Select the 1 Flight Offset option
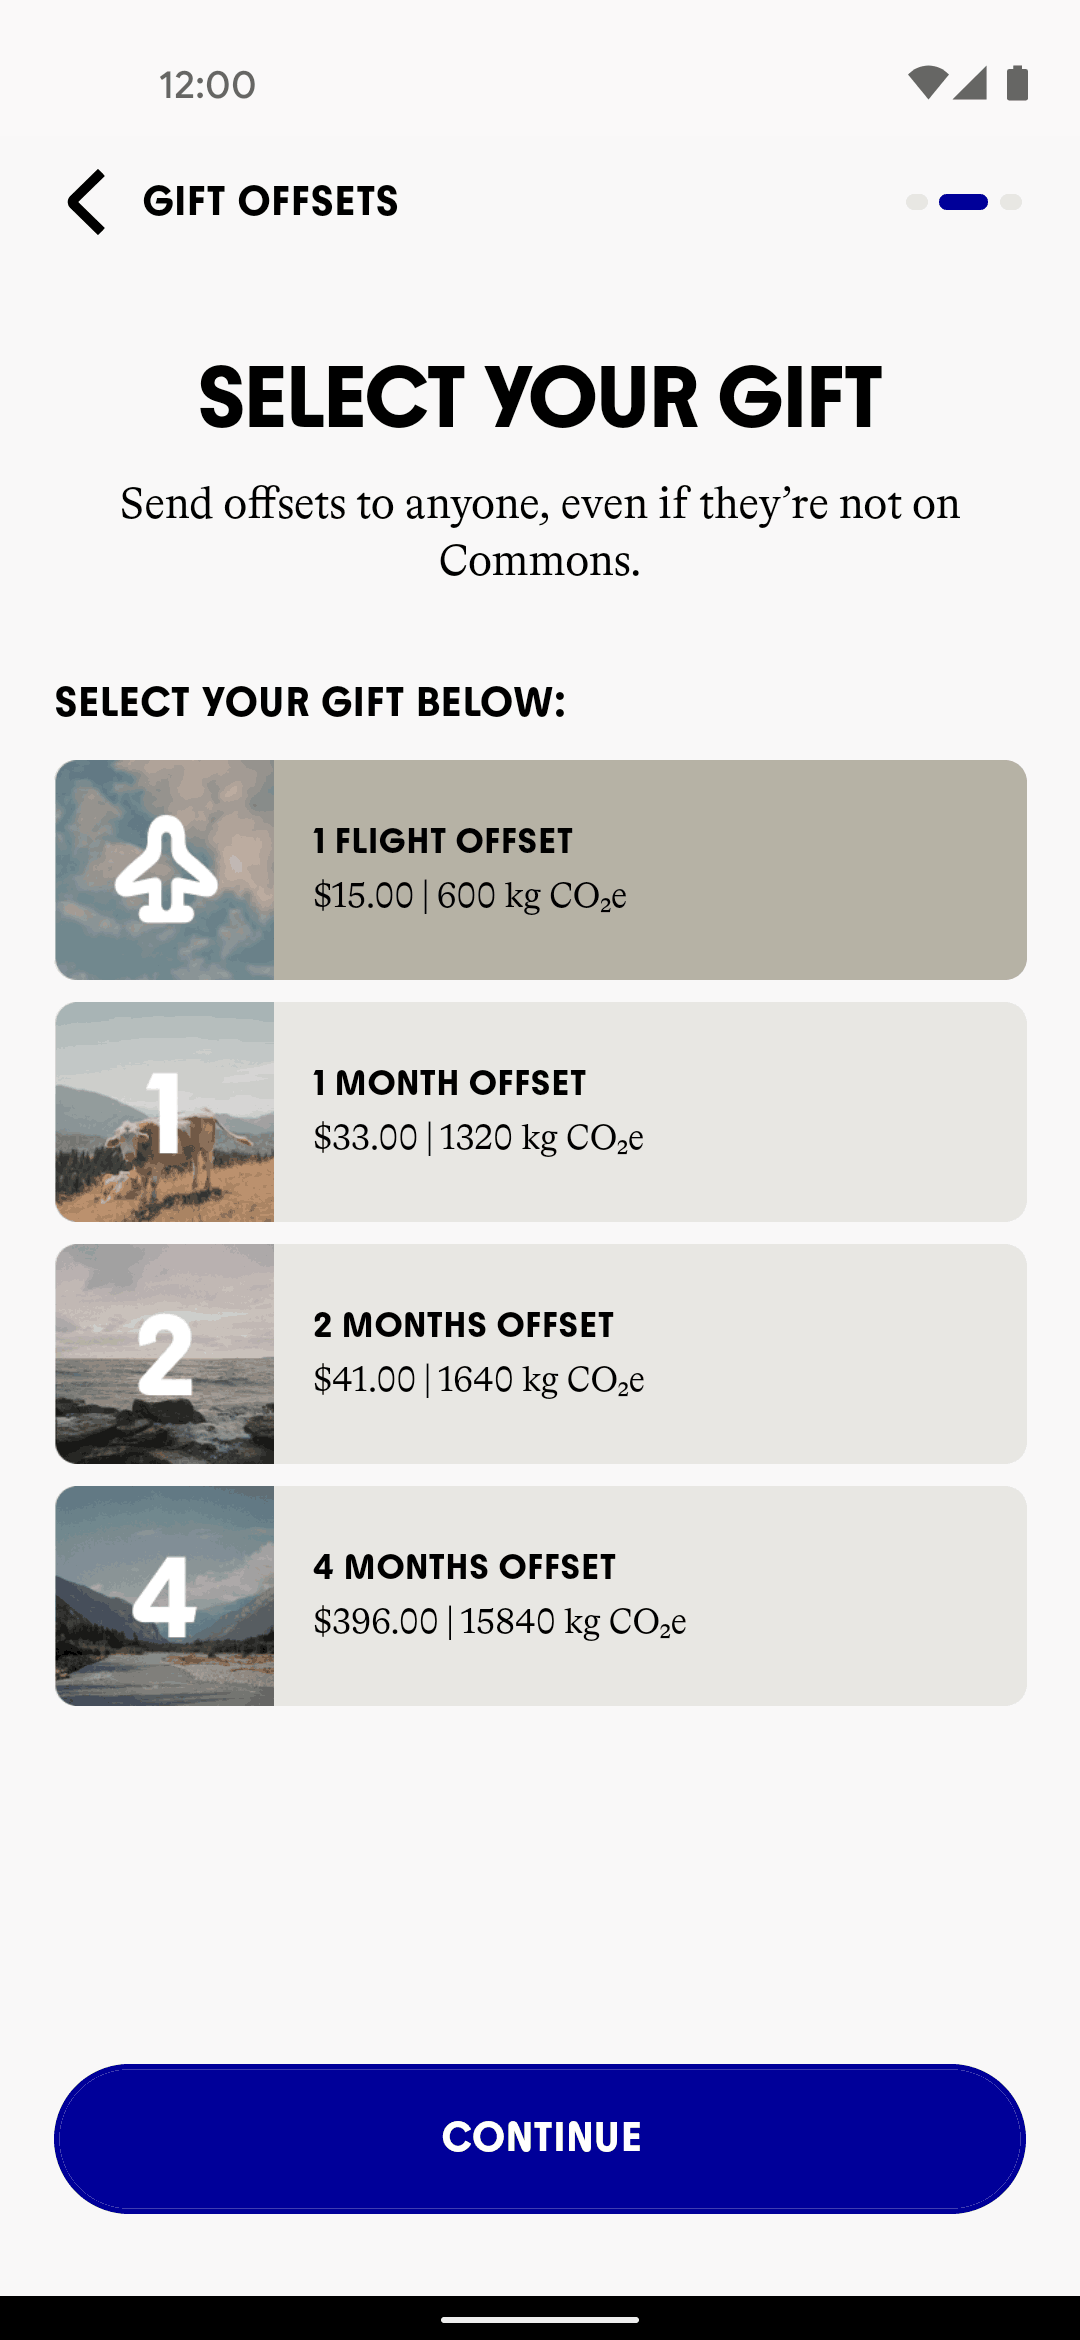Screen dimensions: 1080x2340 [650, 869]
